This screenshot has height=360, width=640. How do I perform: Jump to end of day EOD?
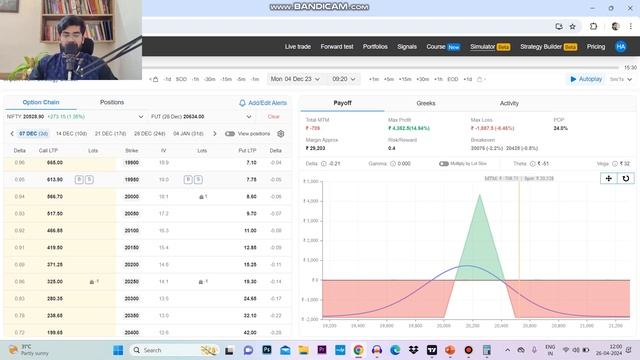pyautogui.click(x=453, y=79)
